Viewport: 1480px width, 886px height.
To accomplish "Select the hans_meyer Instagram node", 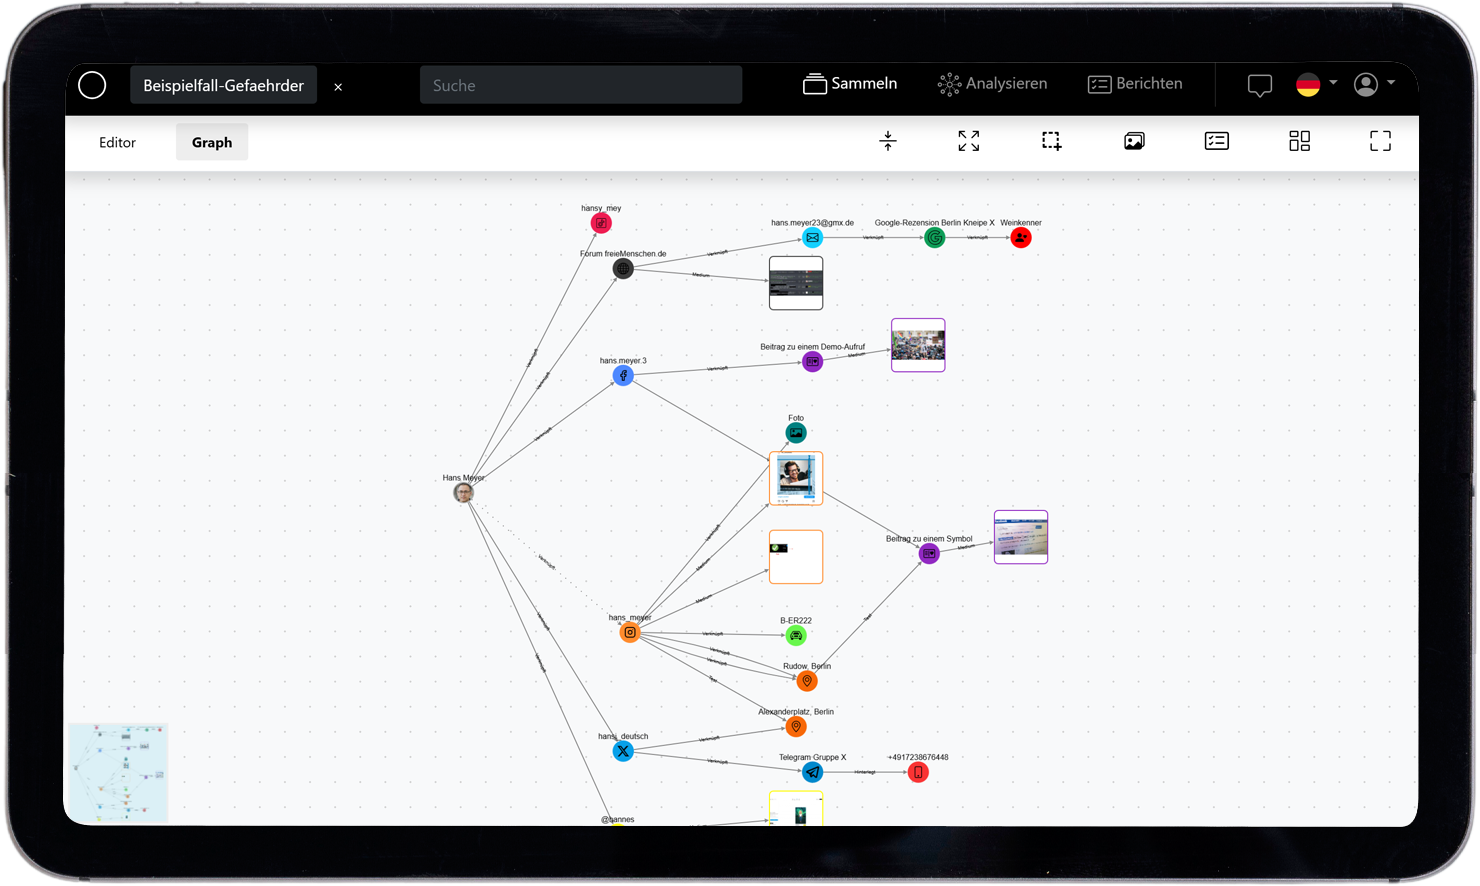I will tap(630, 632).
